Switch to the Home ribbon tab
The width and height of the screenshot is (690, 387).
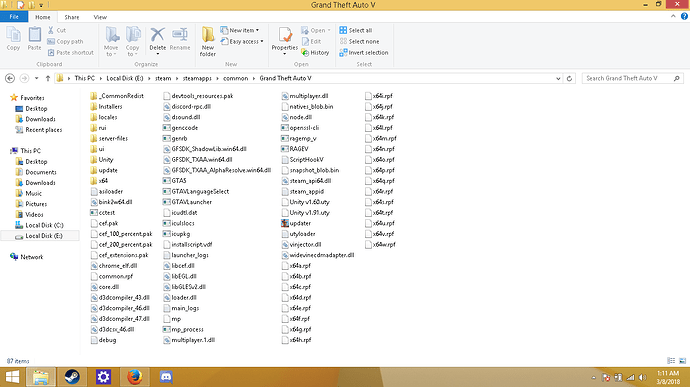(x=43, y=17)
